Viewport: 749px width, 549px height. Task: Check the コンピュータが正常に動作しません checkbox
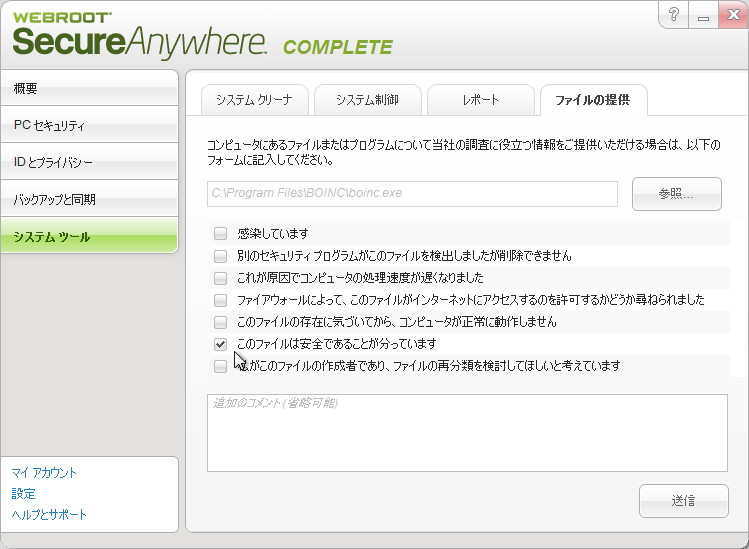[x=220, y=322]
